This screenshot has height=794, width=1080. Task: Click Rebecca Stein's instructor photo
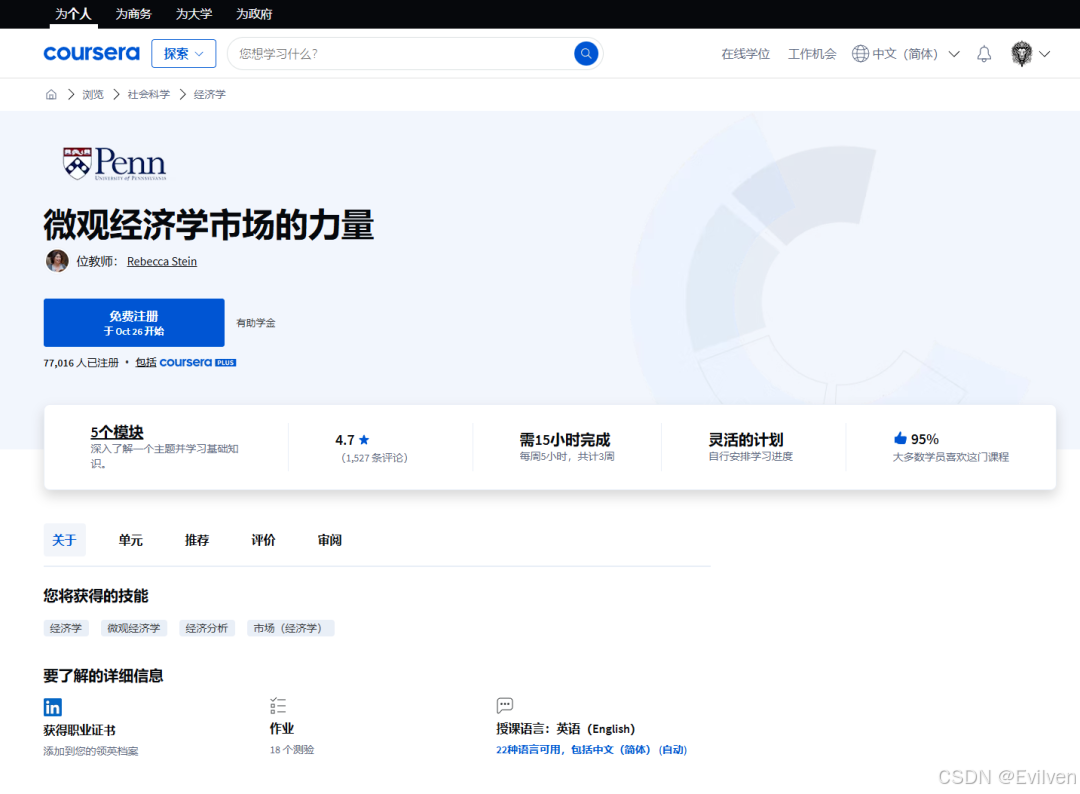[57, 261]
